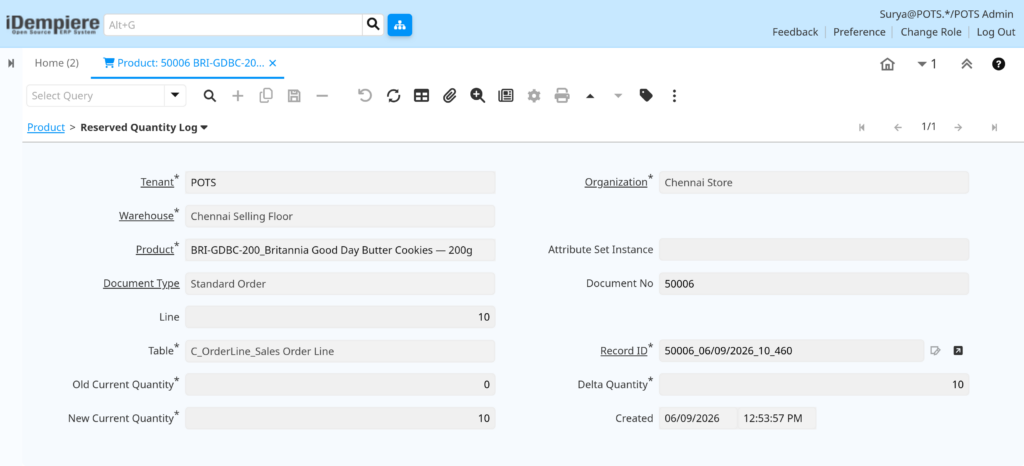
Task: Open the more options vertical dots
Action: pos(674,96)
